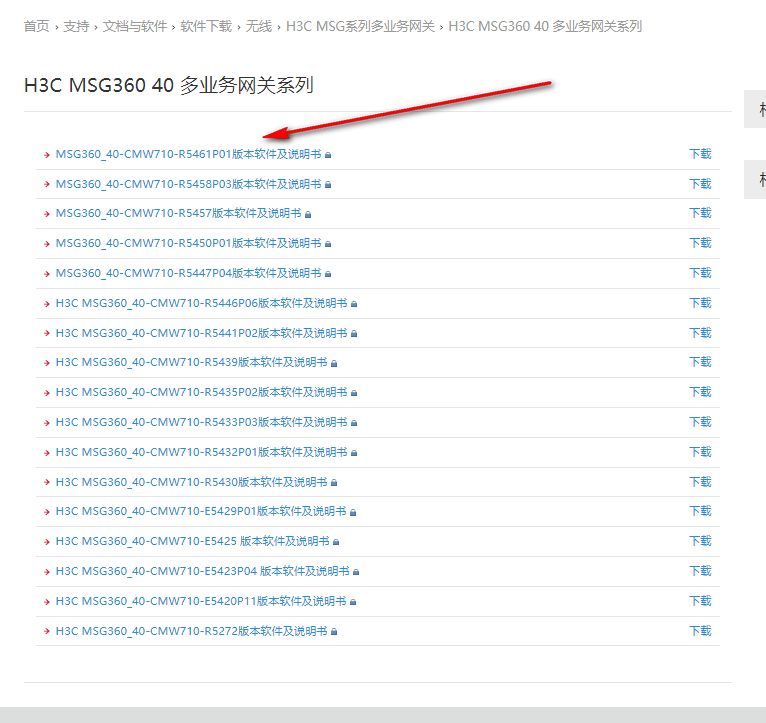The height and width of the screenshot is (723, 766).
Task: Click the lock icon beside R5433P03
Action: point(354,423)
